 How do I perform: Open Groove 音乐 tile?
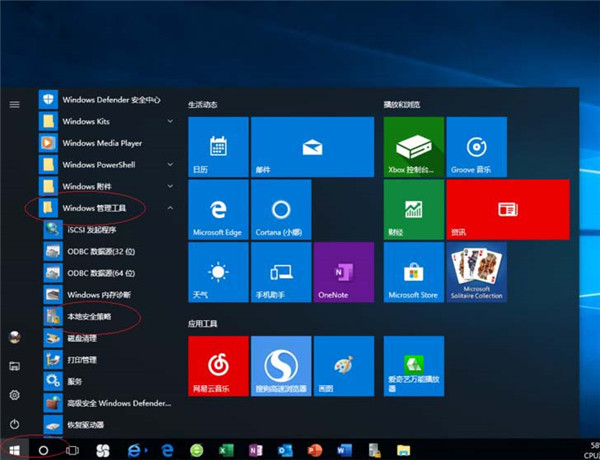pos(476,146)
